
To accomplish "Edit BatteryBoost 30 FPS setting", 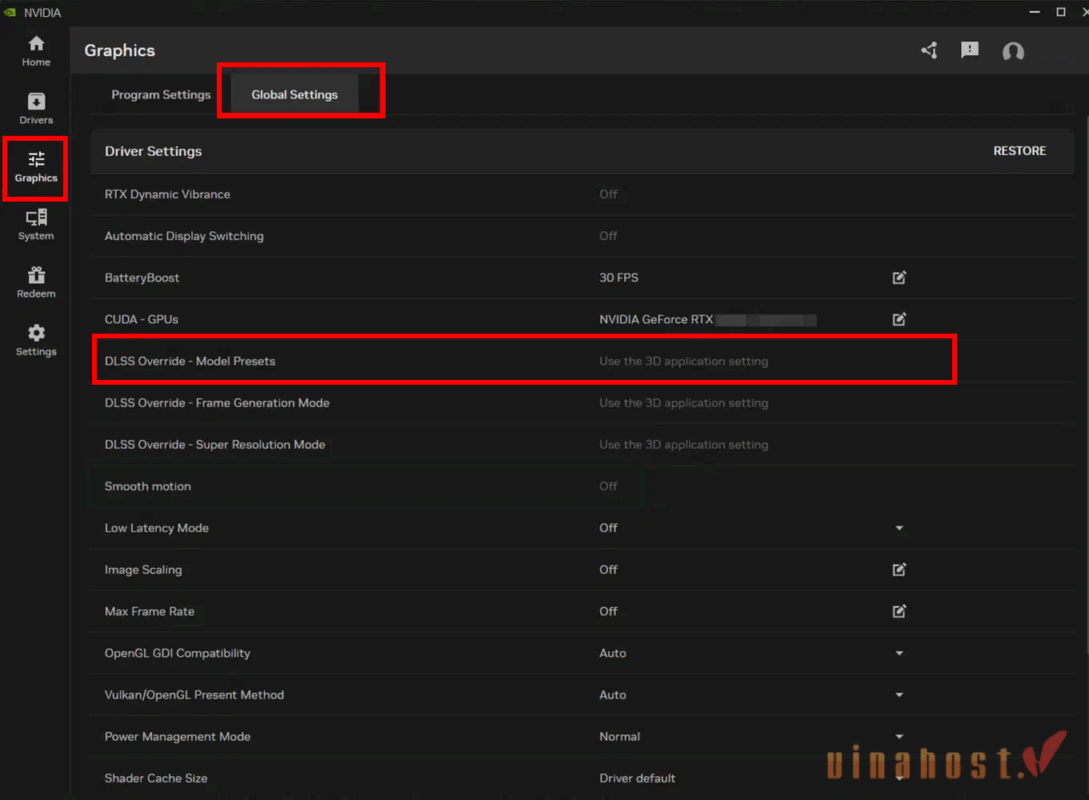I will (899, 278).
